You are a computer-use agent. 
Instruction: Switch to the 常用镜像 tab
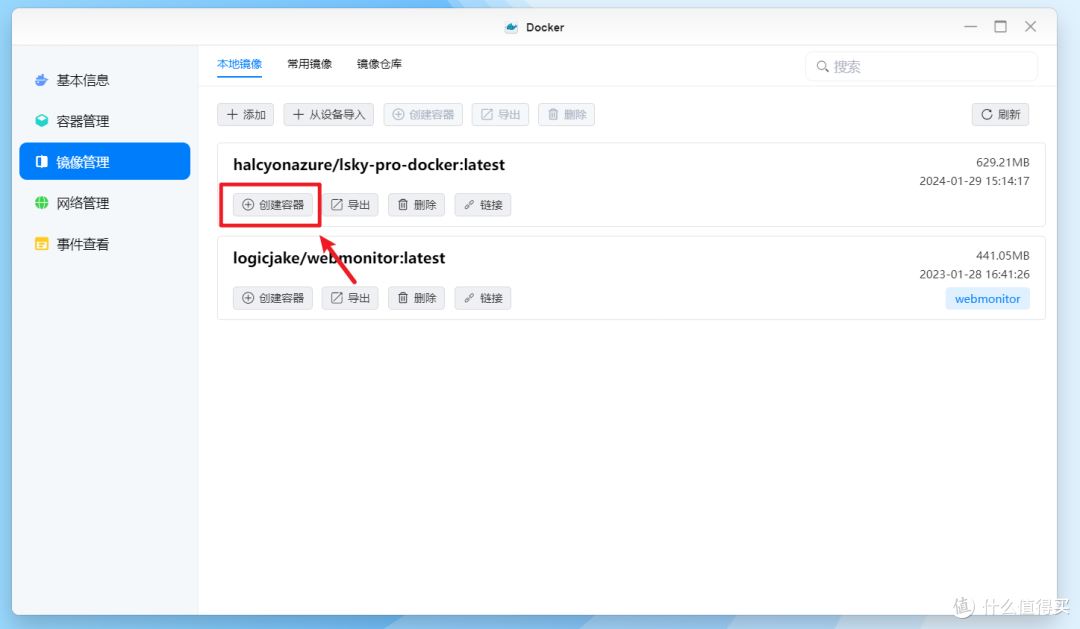coord(309,64)
